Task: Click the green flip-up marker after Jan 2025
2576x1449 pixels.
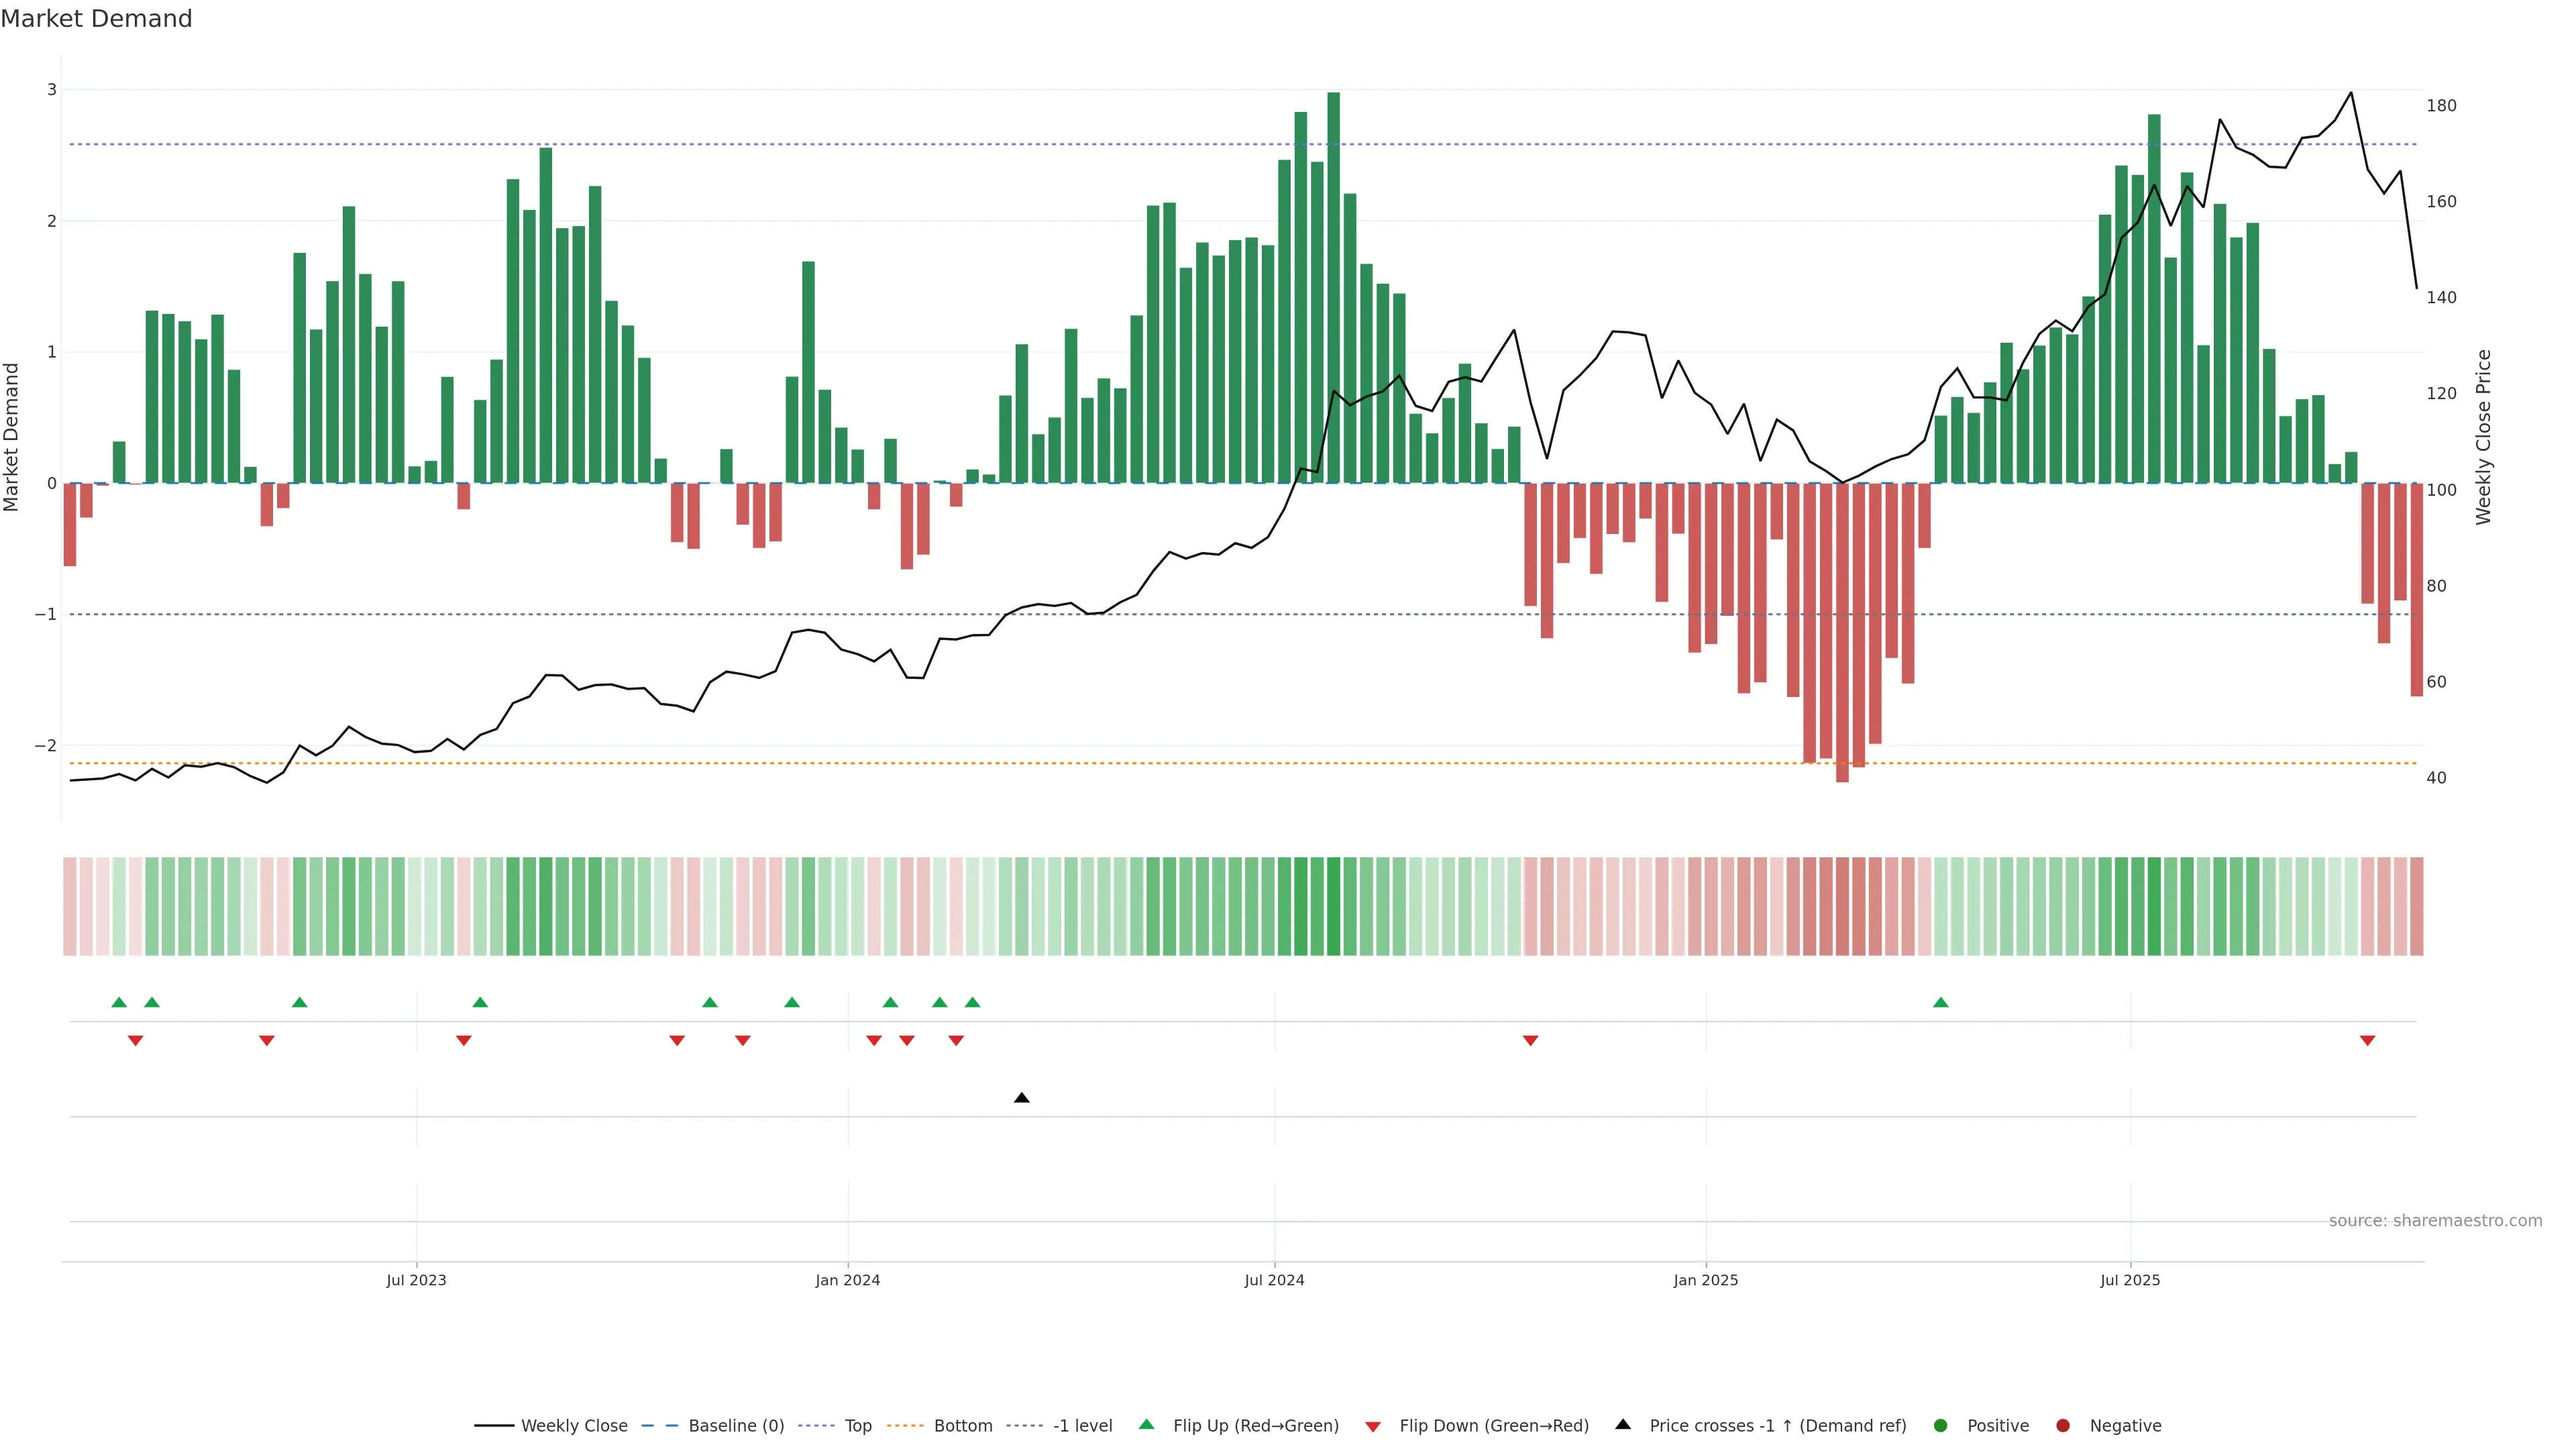Action: [1941, 1002]
